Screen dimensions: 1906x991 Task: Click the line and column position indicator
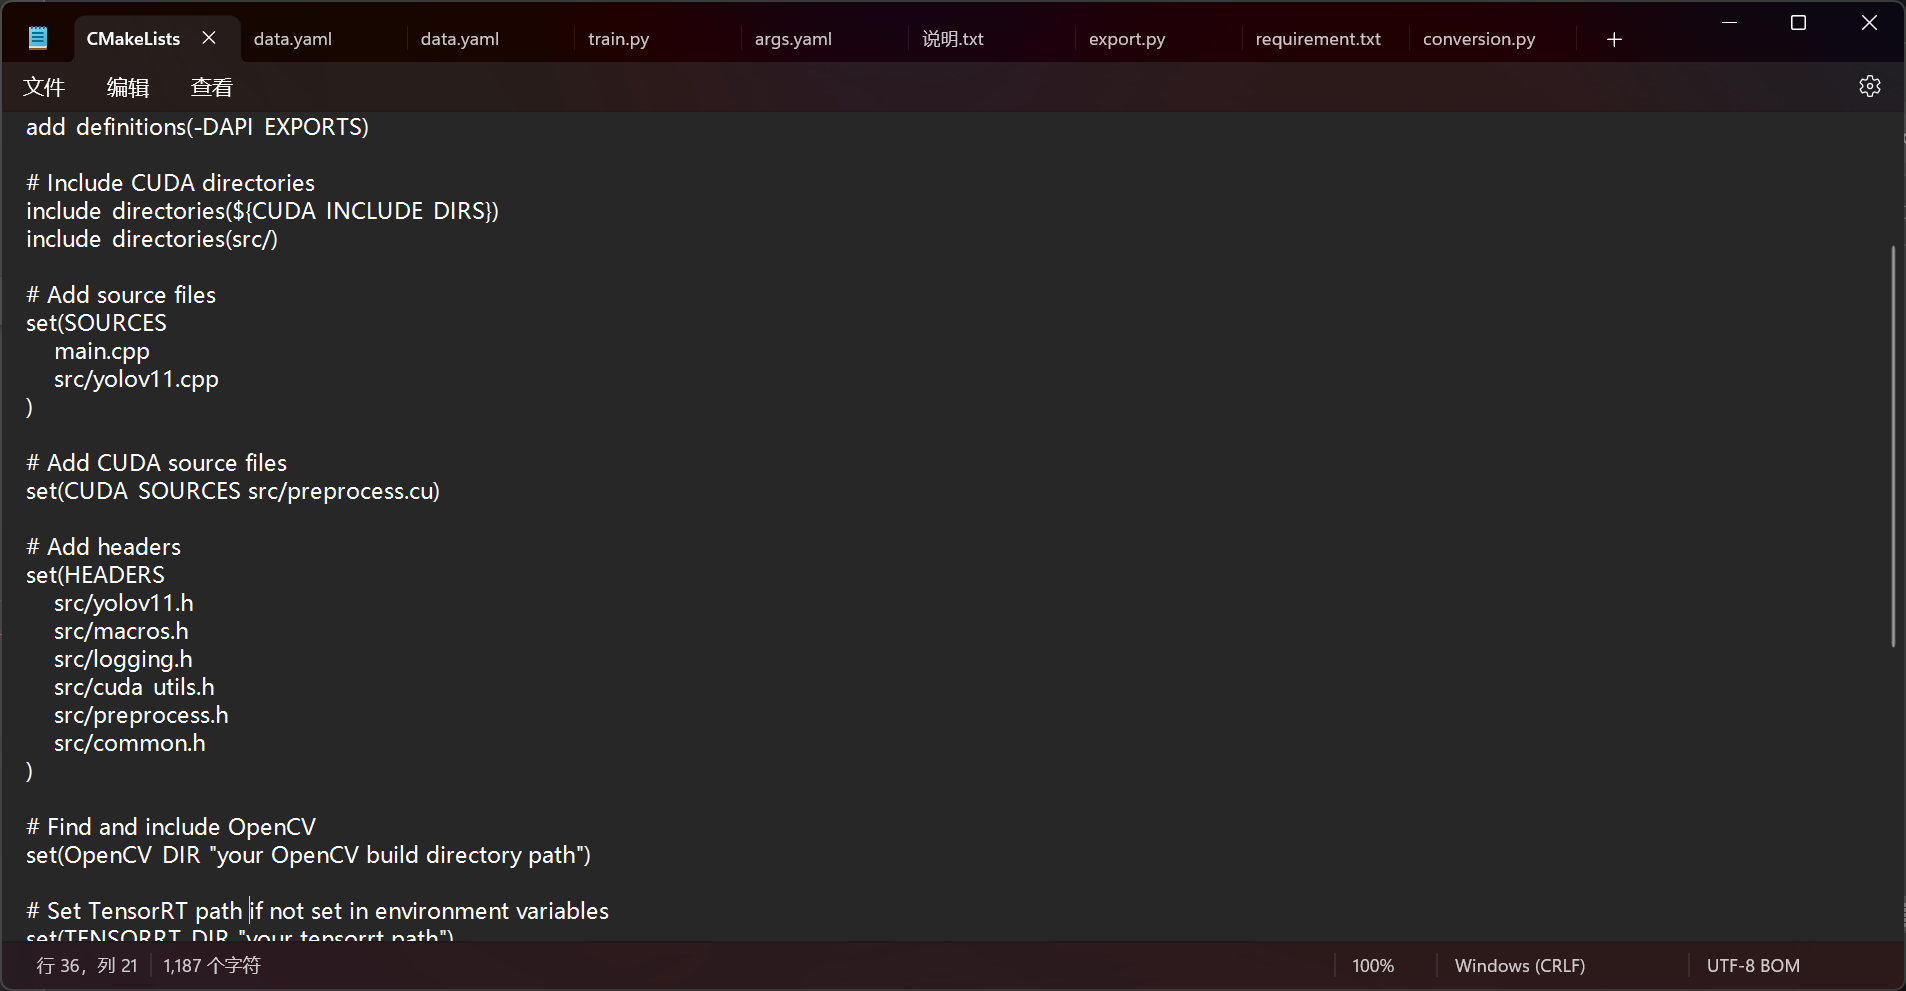coord(87,966)
